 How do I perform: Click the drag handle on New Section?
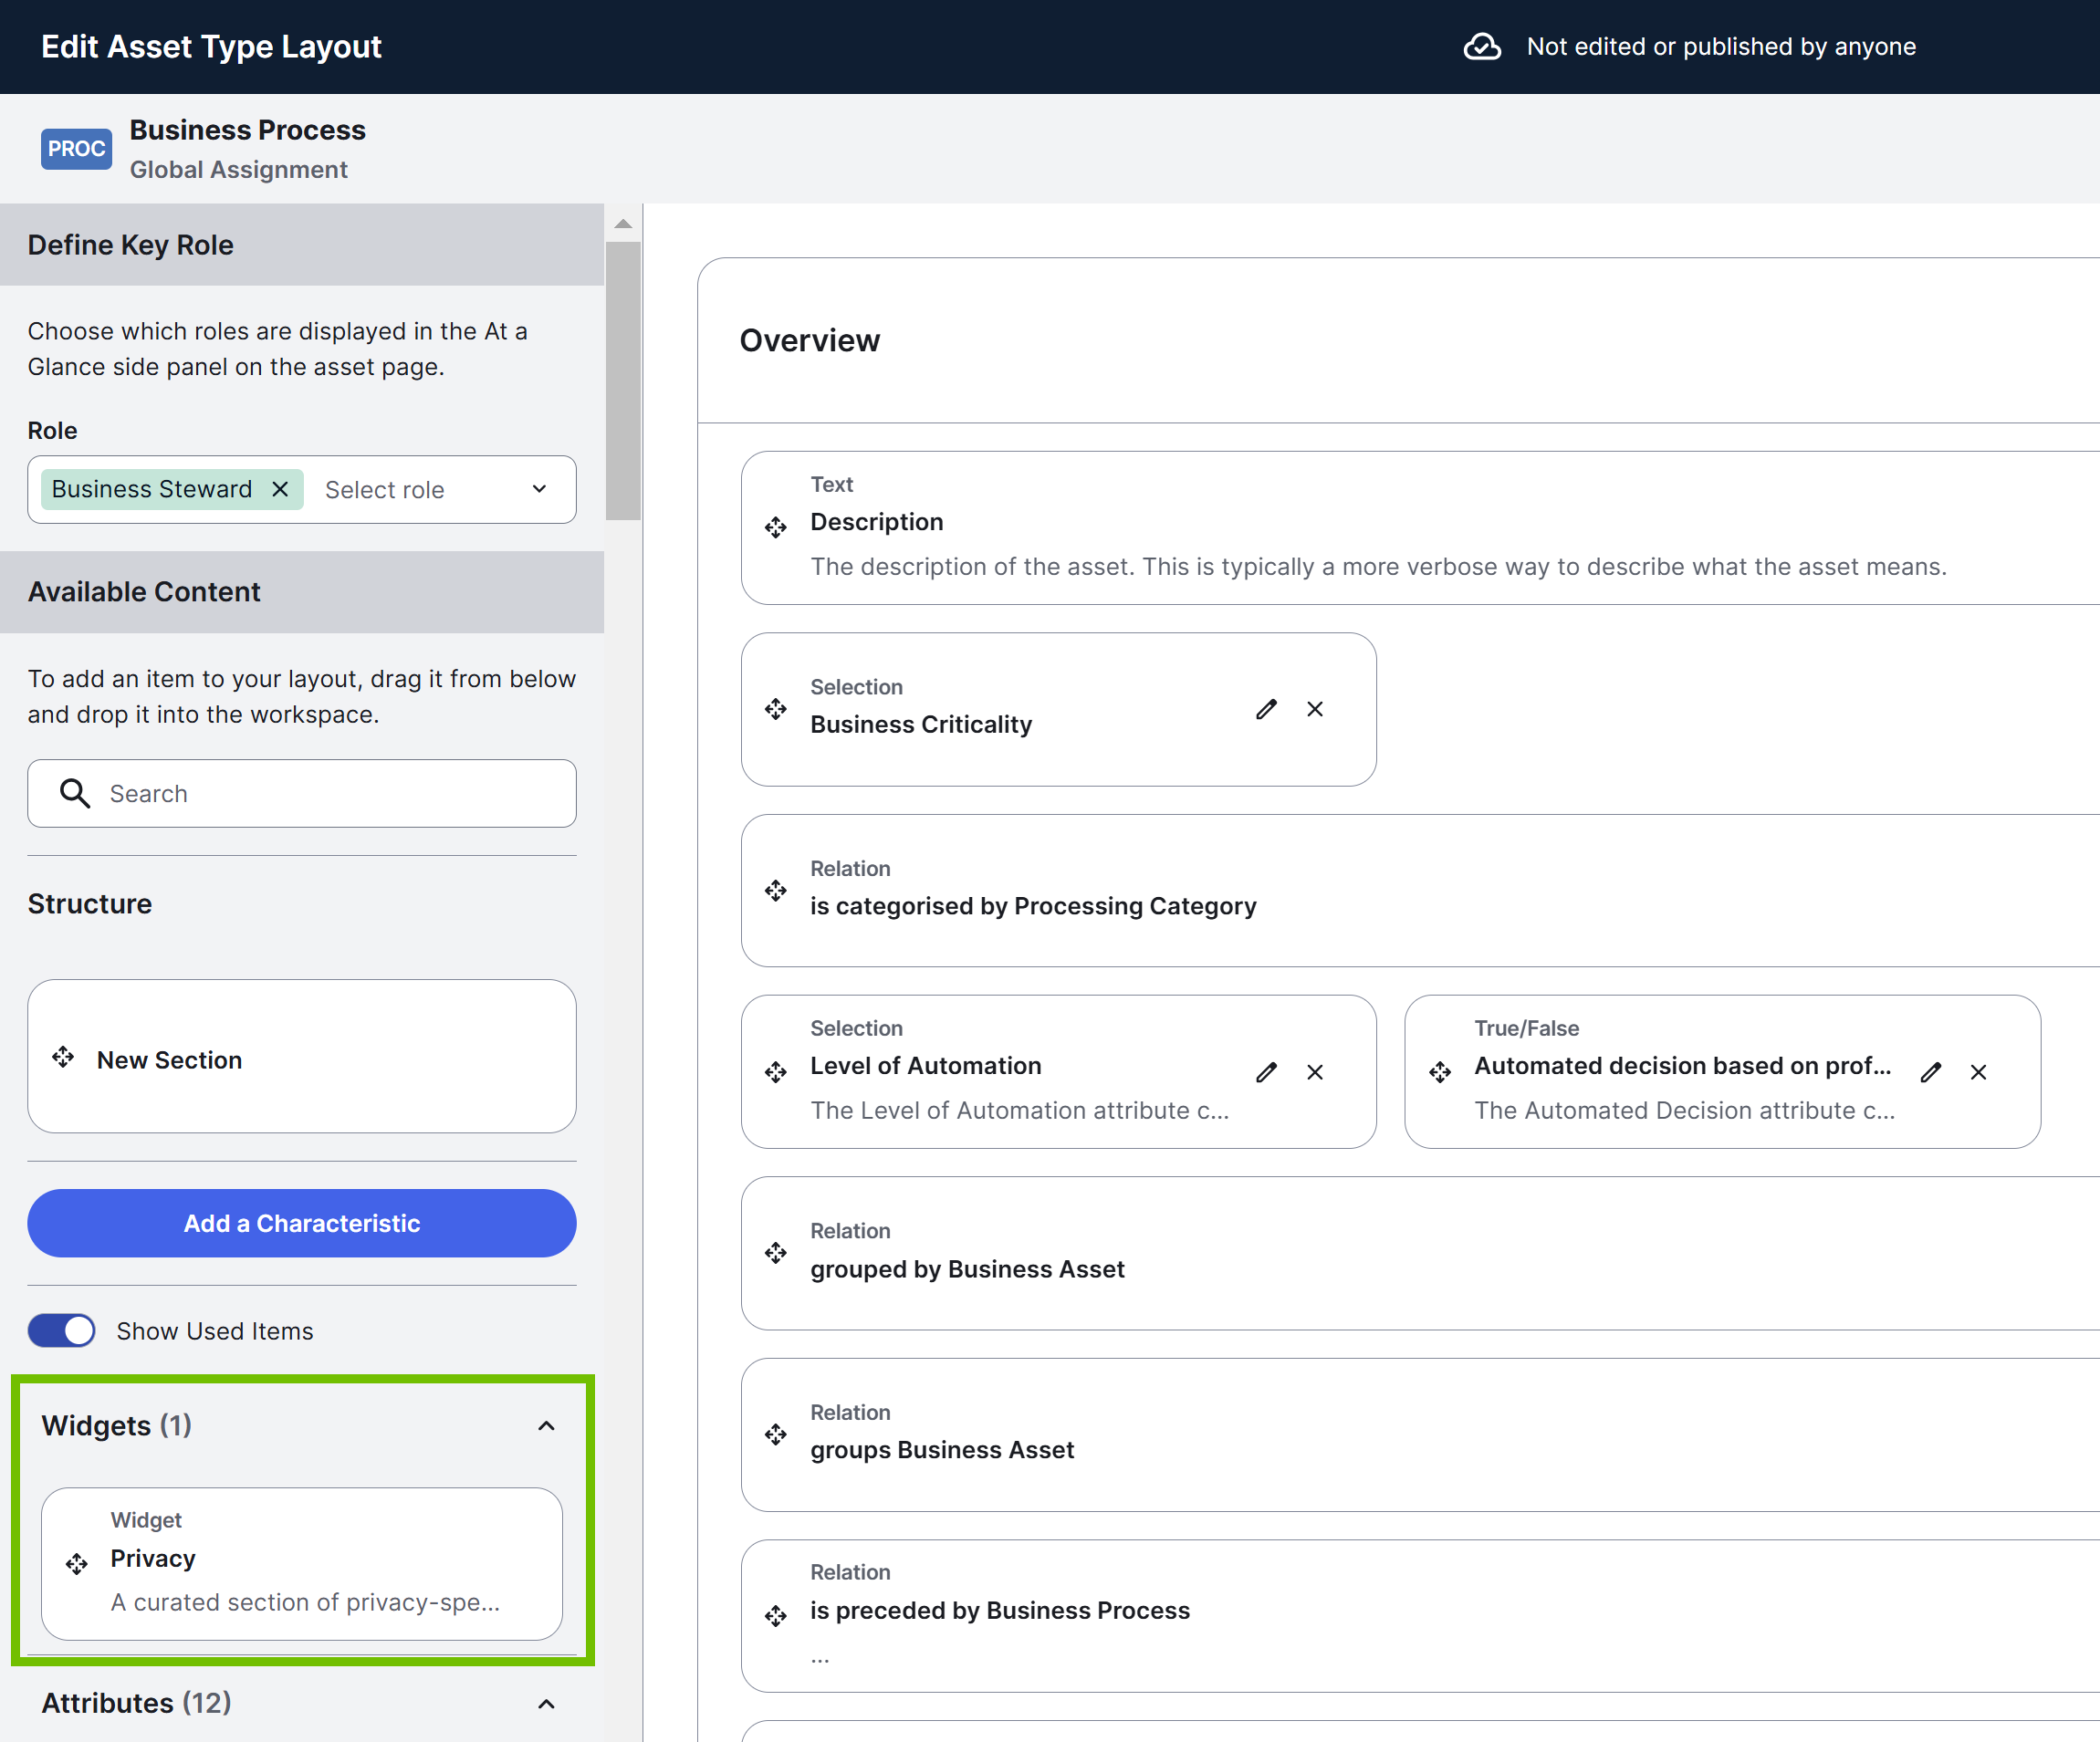tap(64, 1058)
